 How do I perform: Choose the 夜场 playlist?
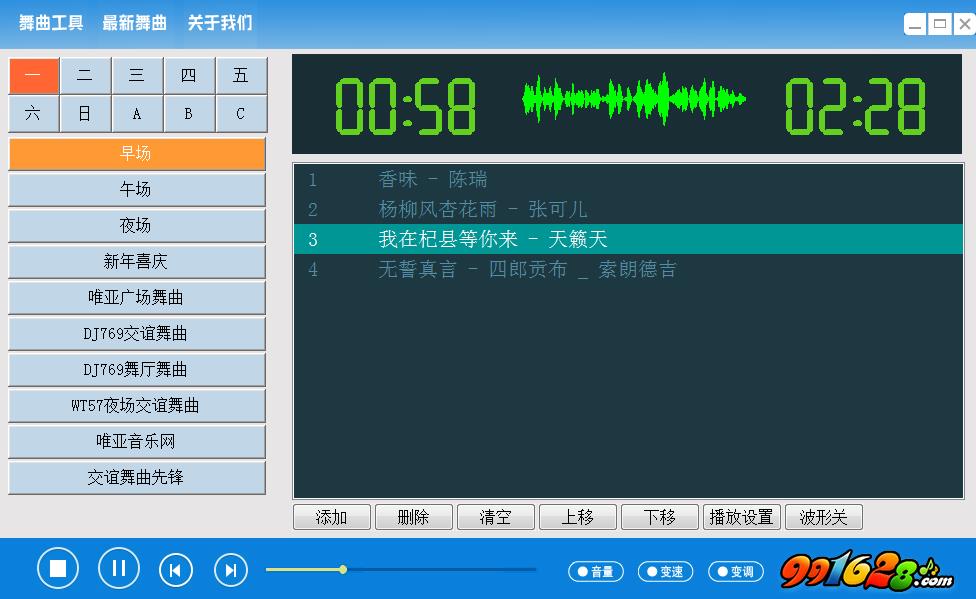coord(137,226)
